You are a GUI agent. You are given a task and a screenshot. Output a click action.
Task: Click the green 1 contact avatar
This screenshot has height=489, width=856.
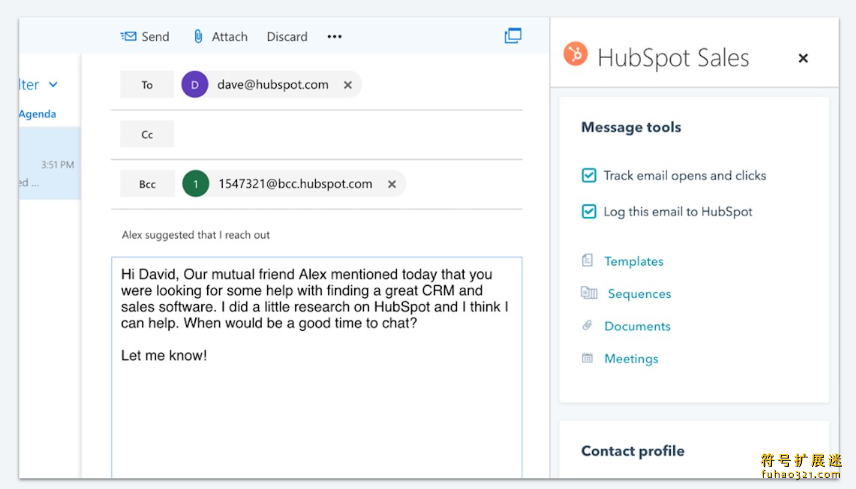[x=195, y=184]
